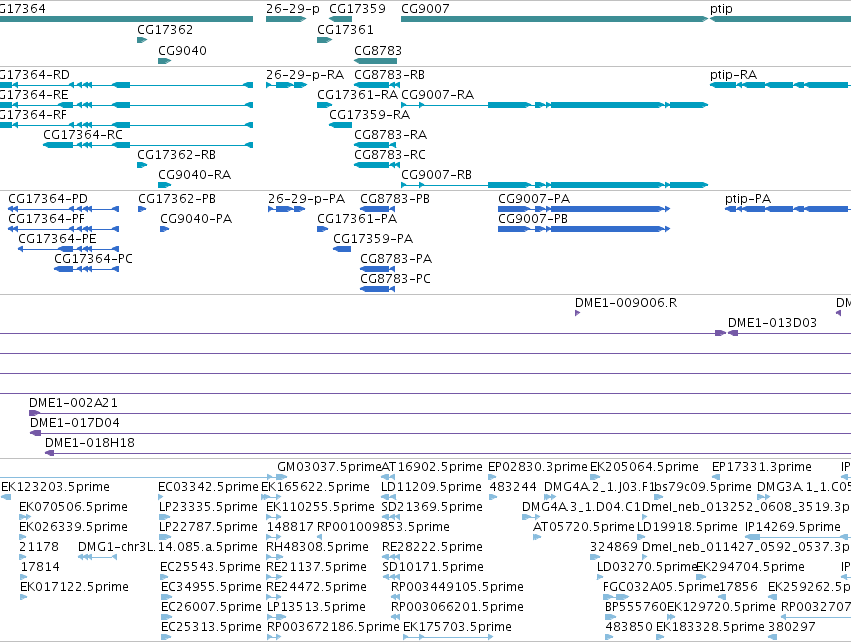Select transcript CG17364-RD

[x=126, y=85]
